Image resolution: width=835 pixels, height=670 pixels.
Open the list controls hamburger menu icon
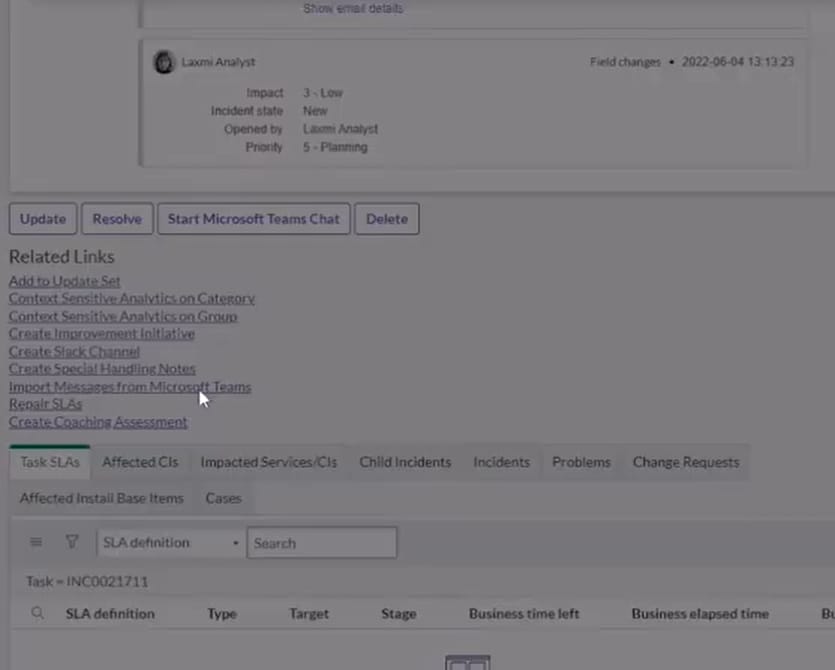coord(36,542)
